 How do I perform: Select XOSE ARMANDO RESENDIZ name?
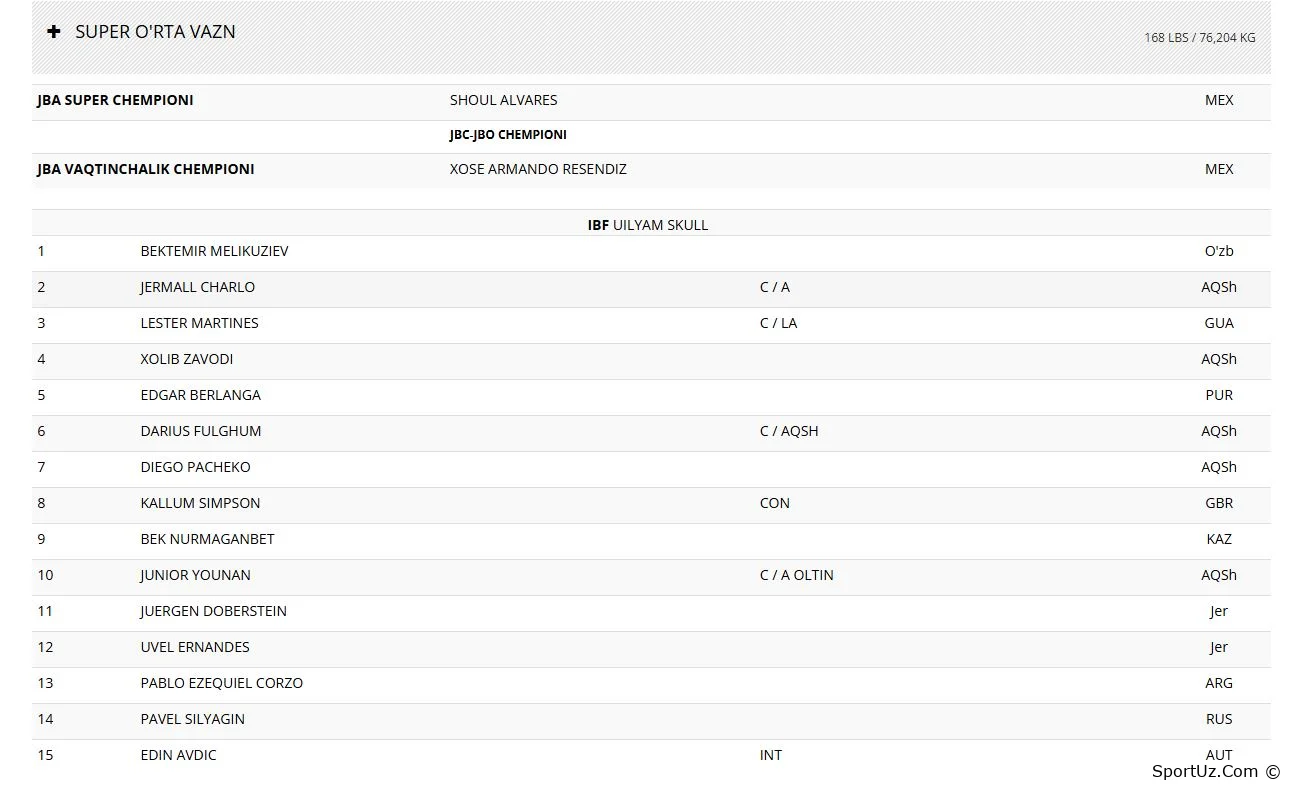point(538,169)
